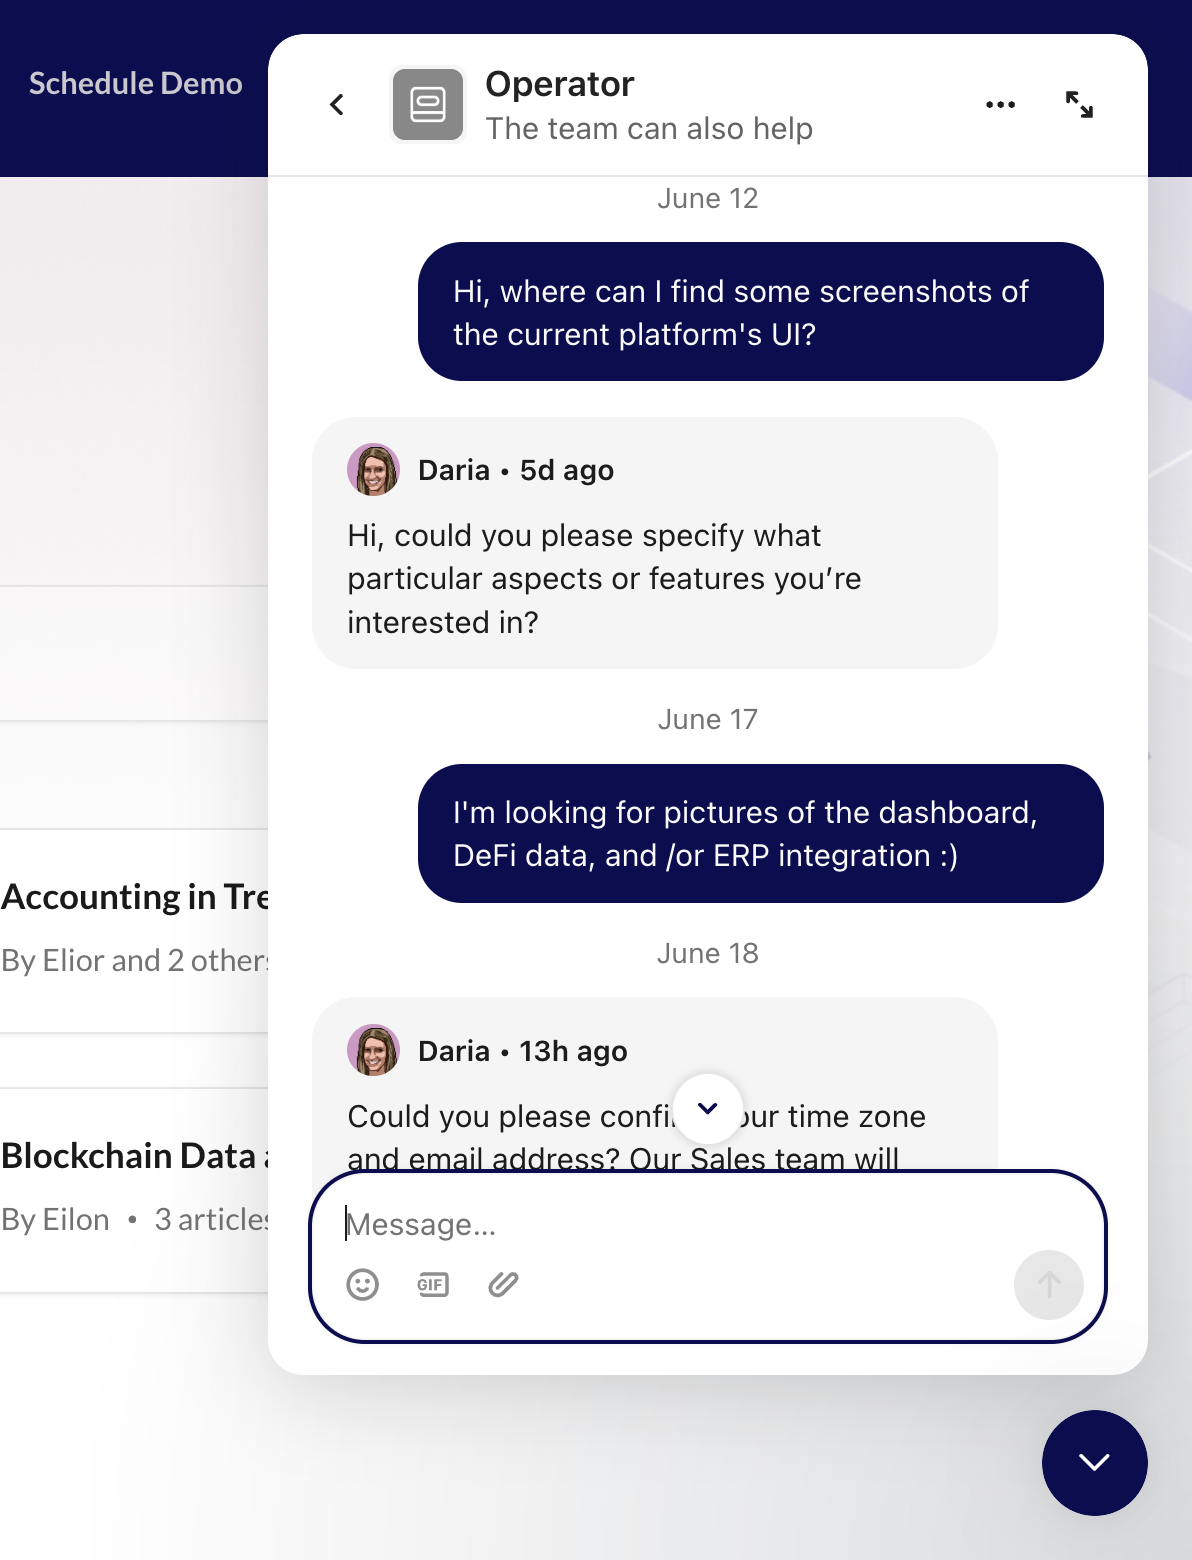
Task: Click the 'Operator' conversation header title
Action: tap(560, 83)
